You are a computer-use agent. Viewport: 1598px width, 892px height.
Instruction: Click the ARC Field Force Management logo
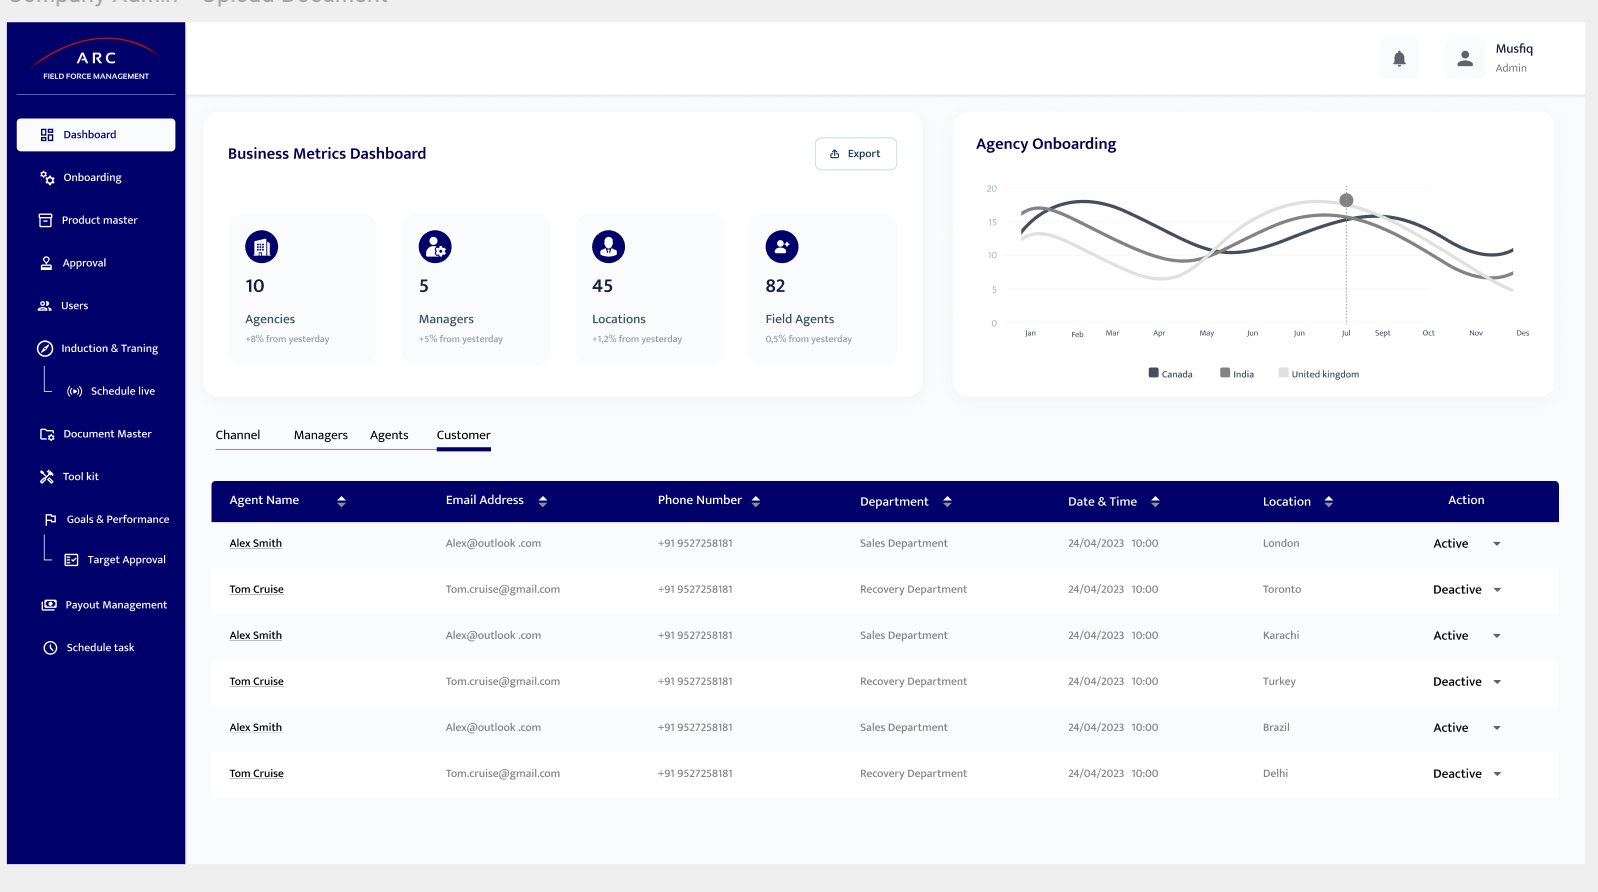point(96,60)
